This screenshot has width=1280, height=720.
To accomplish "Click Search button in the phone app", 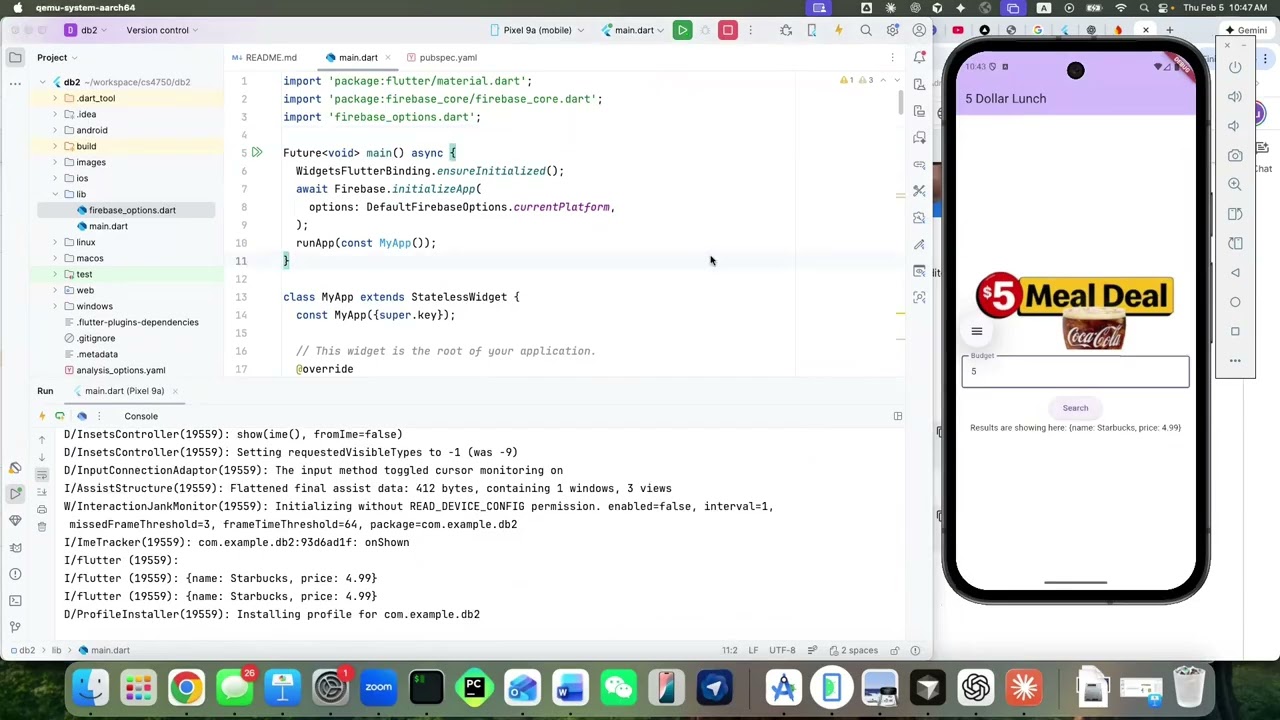I will tap(1075, 408).
